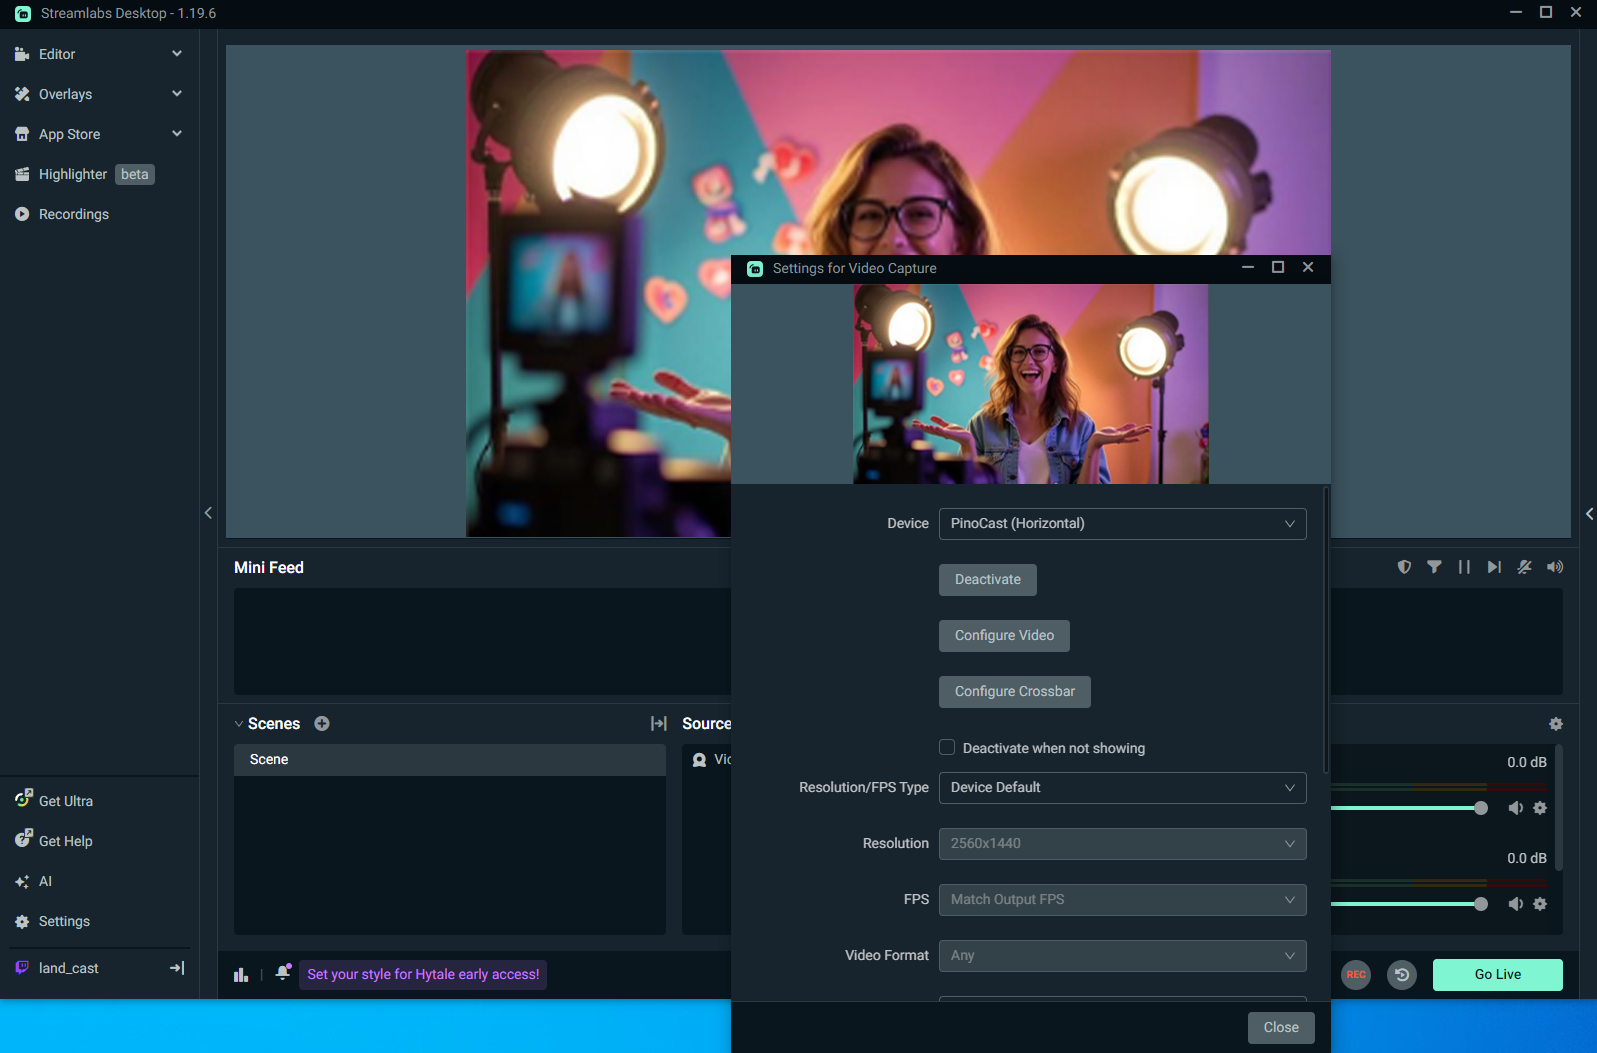Adjust the first mixer volume slider
The height and width of the screenshot is (1053, 1597).
(x=1481, y=808)
